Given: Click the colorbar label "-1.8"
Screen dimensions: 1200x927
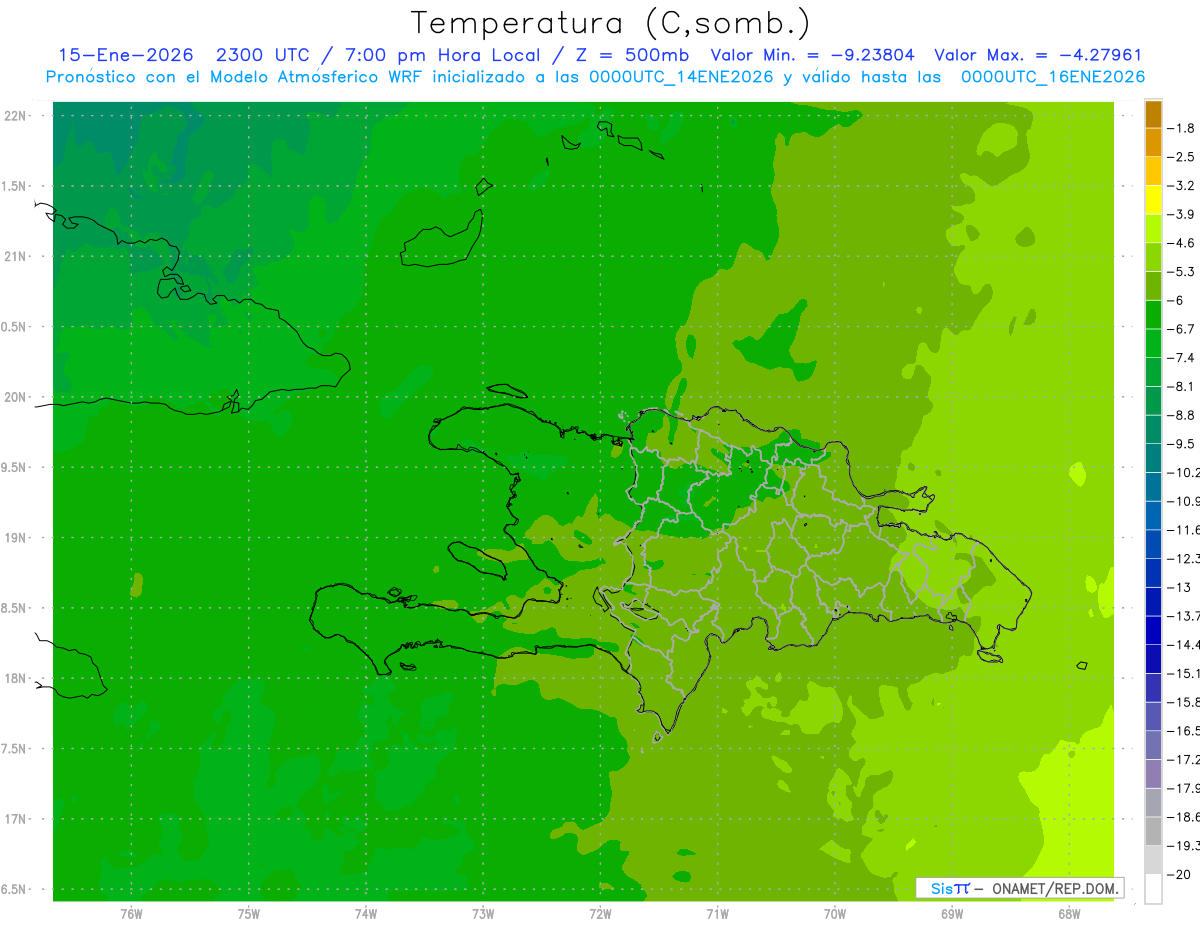Looking at the screenshot, I should click(x=1181, y=128).
